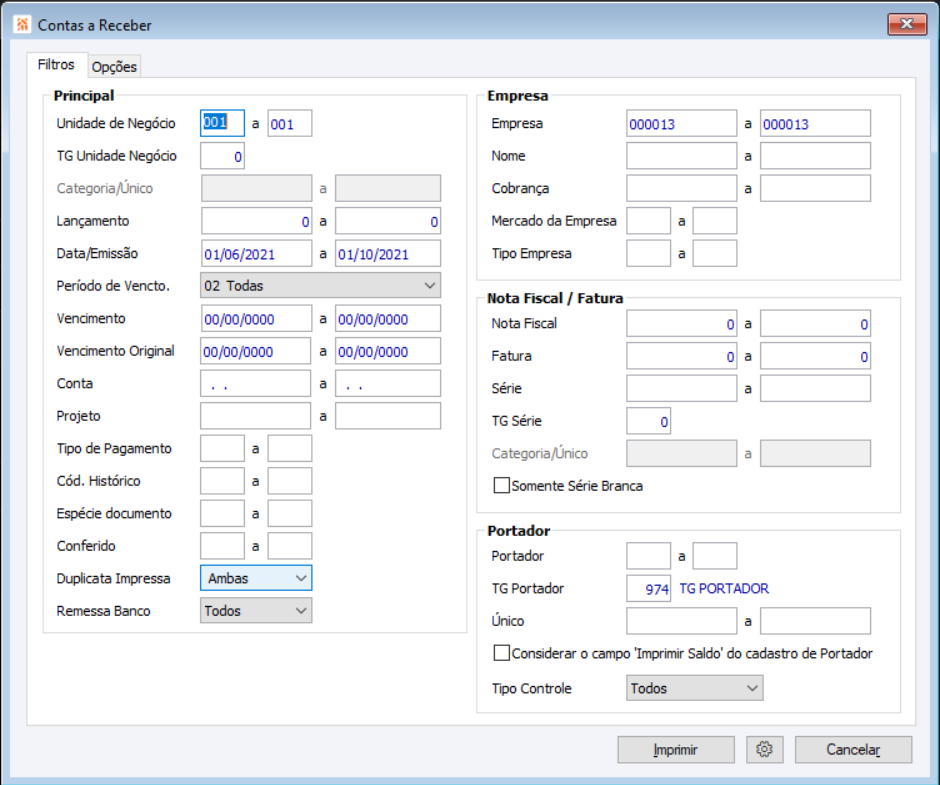The image size is (940, 785).
Task: Click the app icon in title bar
Action: tap(23, 24)
